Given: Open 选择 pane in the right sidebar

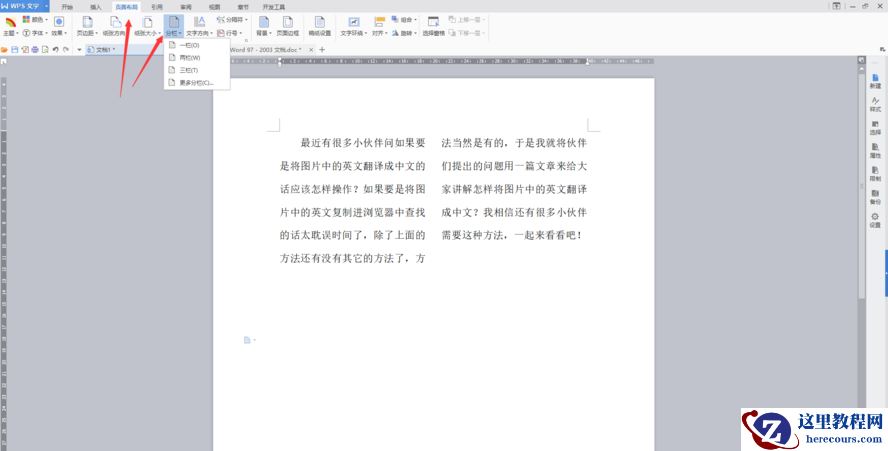Looking at the screenshot, I should point(876,127).
